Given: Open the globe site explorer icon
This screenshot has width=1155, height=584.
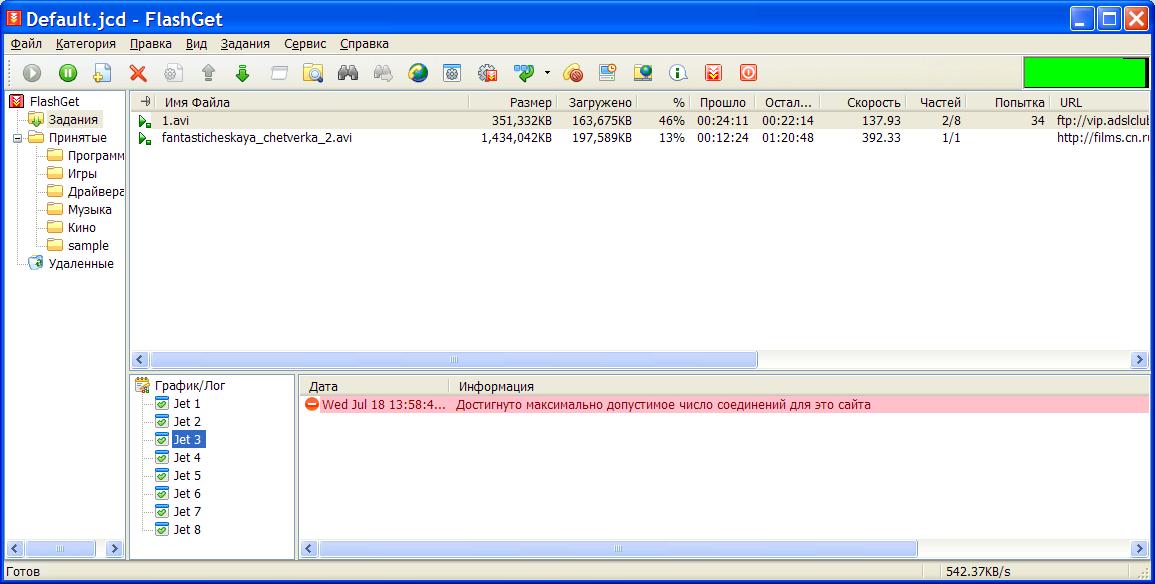Looking at the screenshot, I should point(418,73).
